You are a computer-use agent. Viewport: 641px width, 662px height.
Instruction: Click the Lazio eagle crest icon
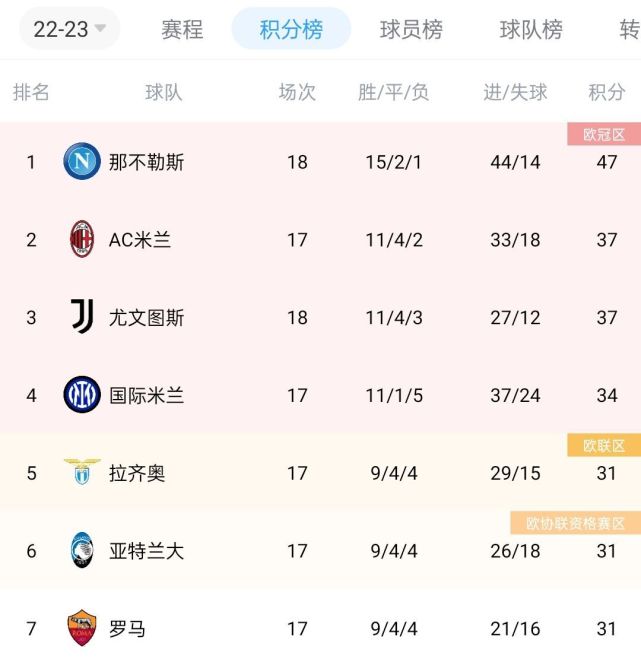pyautogui.click(x=82, y=473)
